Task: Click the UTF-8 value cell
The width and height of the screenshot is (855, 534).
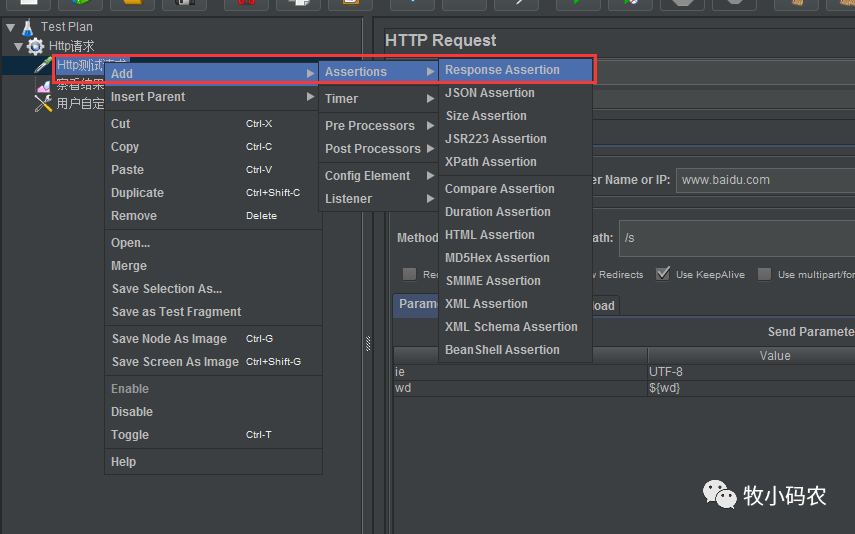Action: coord(751,372)
